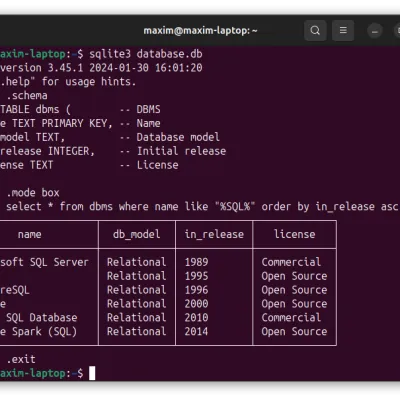Open the hamburger menu in title bar

click(343, 30)
